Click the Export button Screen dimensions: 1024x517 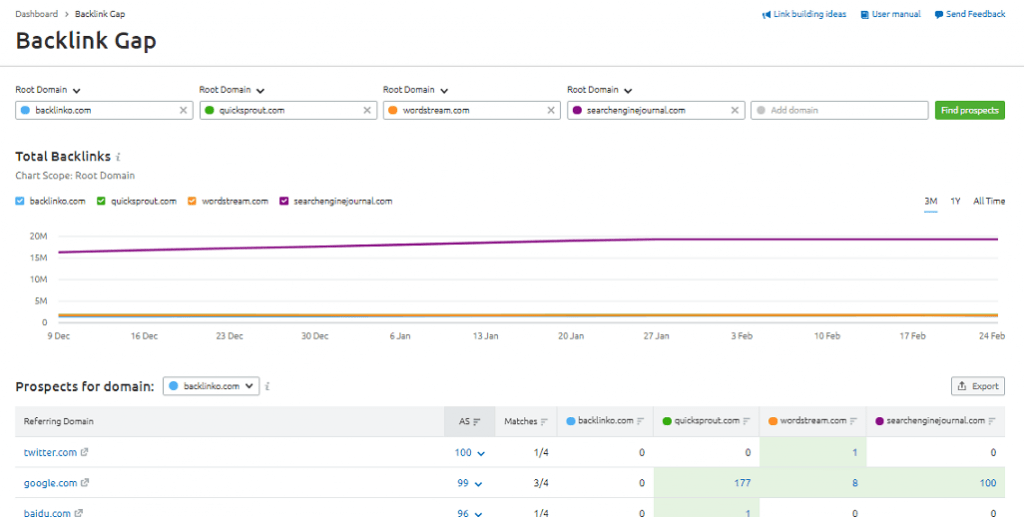978,386
